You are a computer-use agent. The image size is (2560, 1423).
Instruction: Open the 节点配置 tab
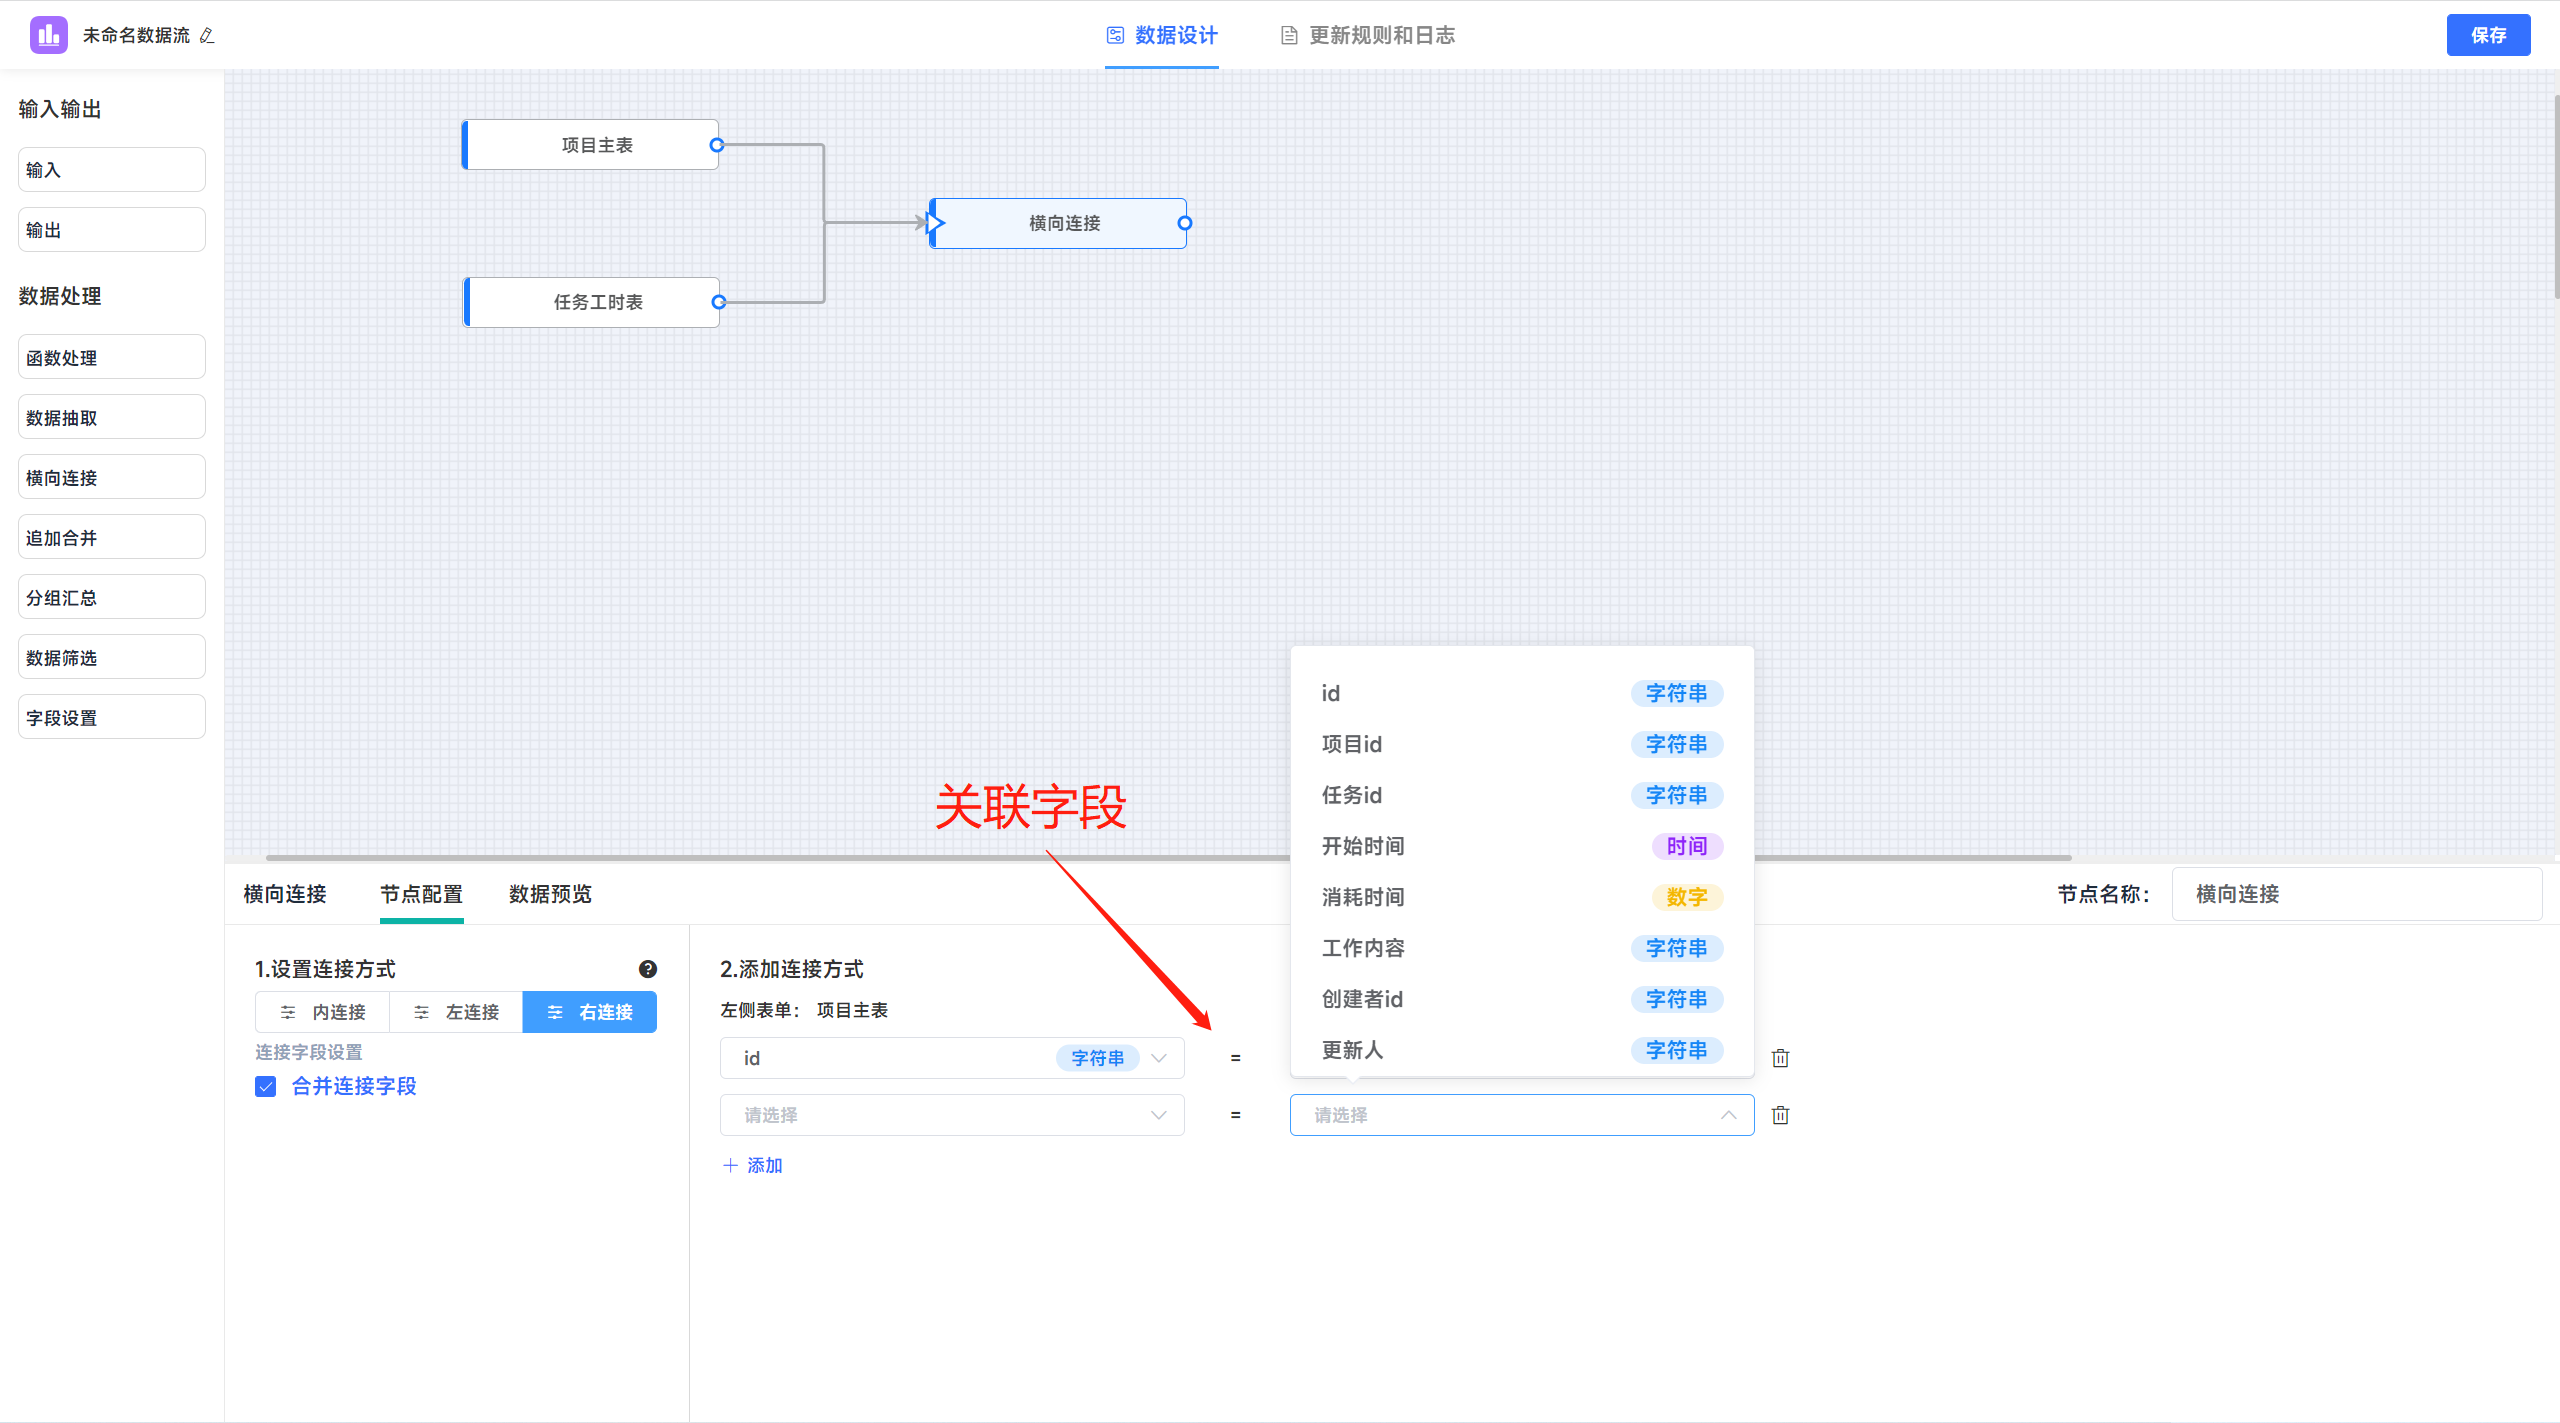click(x=421, y=894)
